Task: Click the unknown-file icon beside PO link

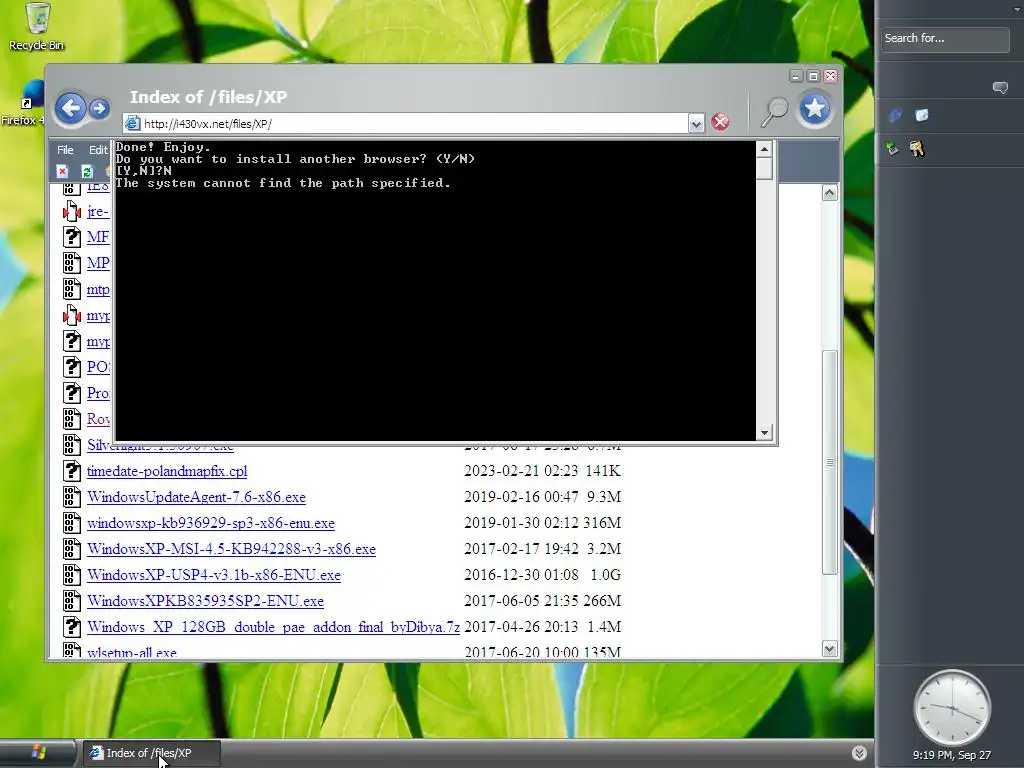Action: pos(72,366)
